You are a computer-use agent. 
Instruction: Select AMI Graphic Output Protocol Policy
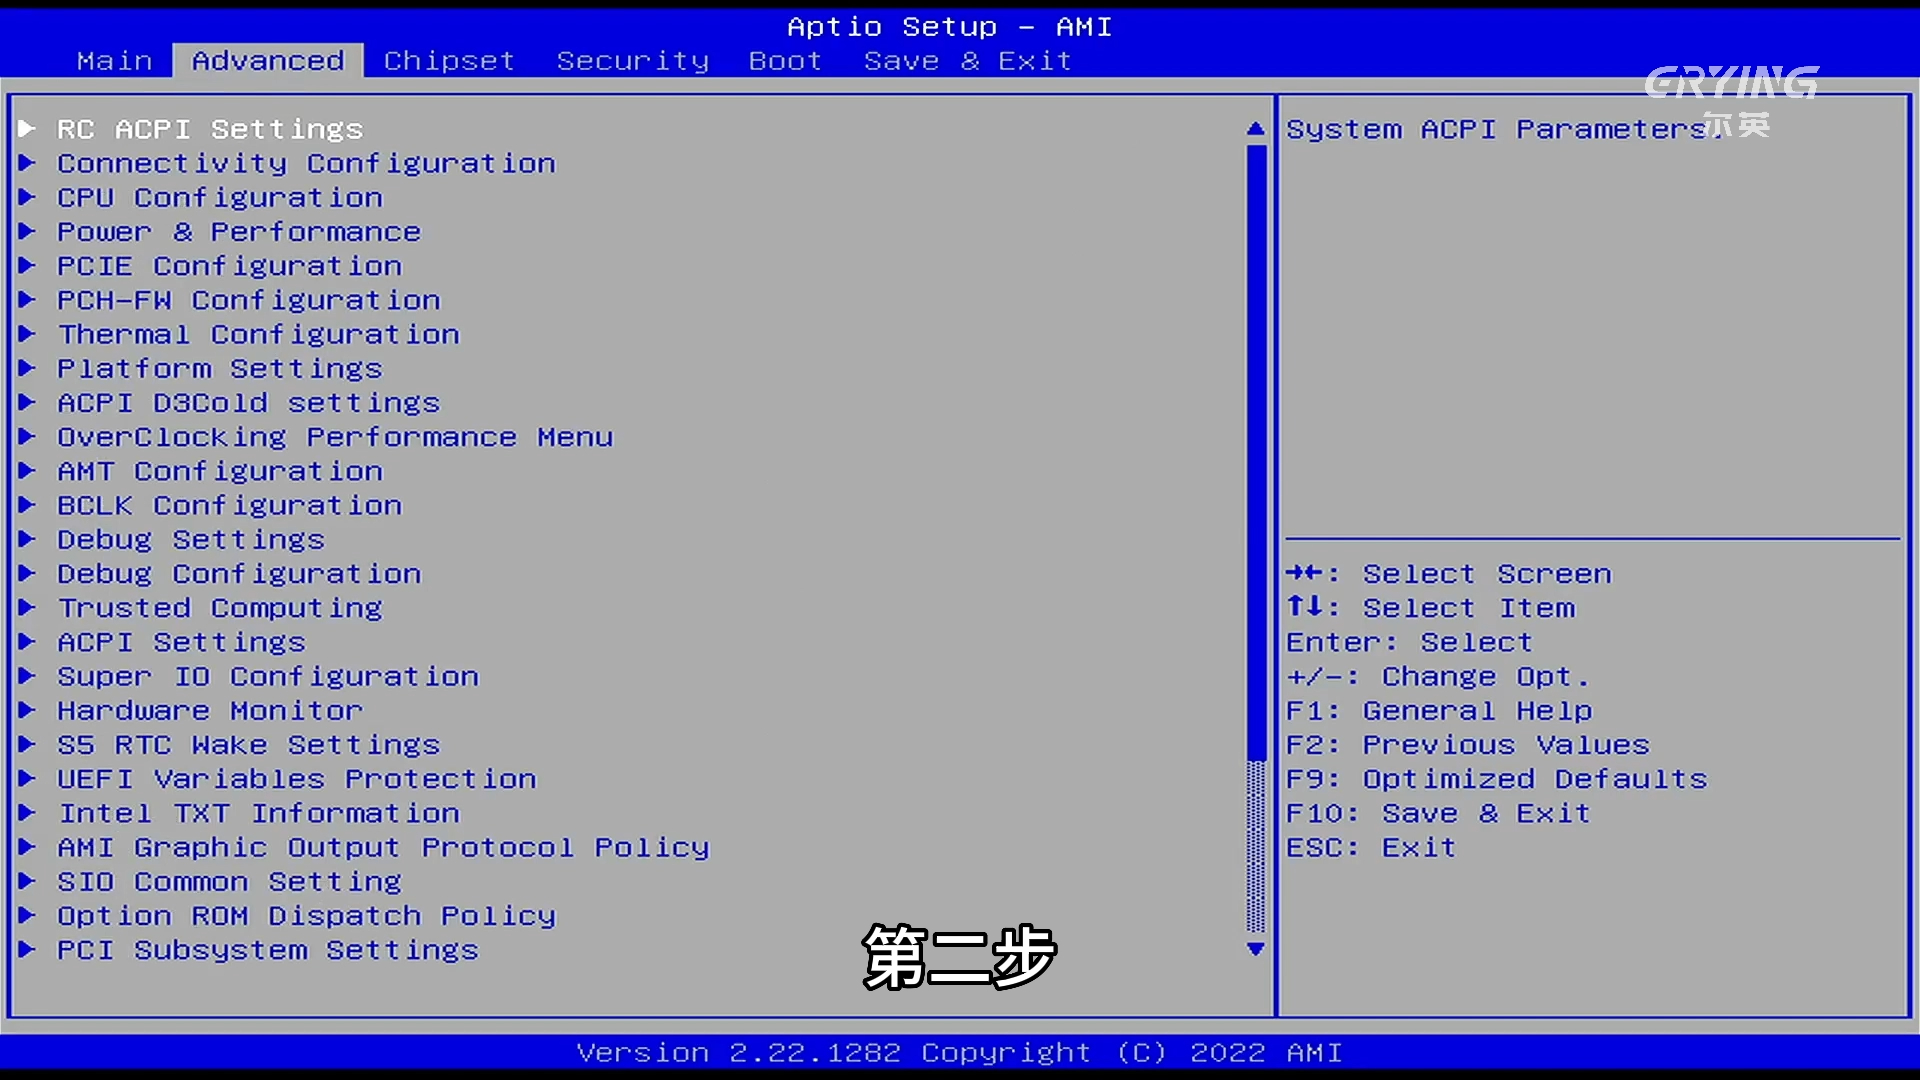click(383, 847)
